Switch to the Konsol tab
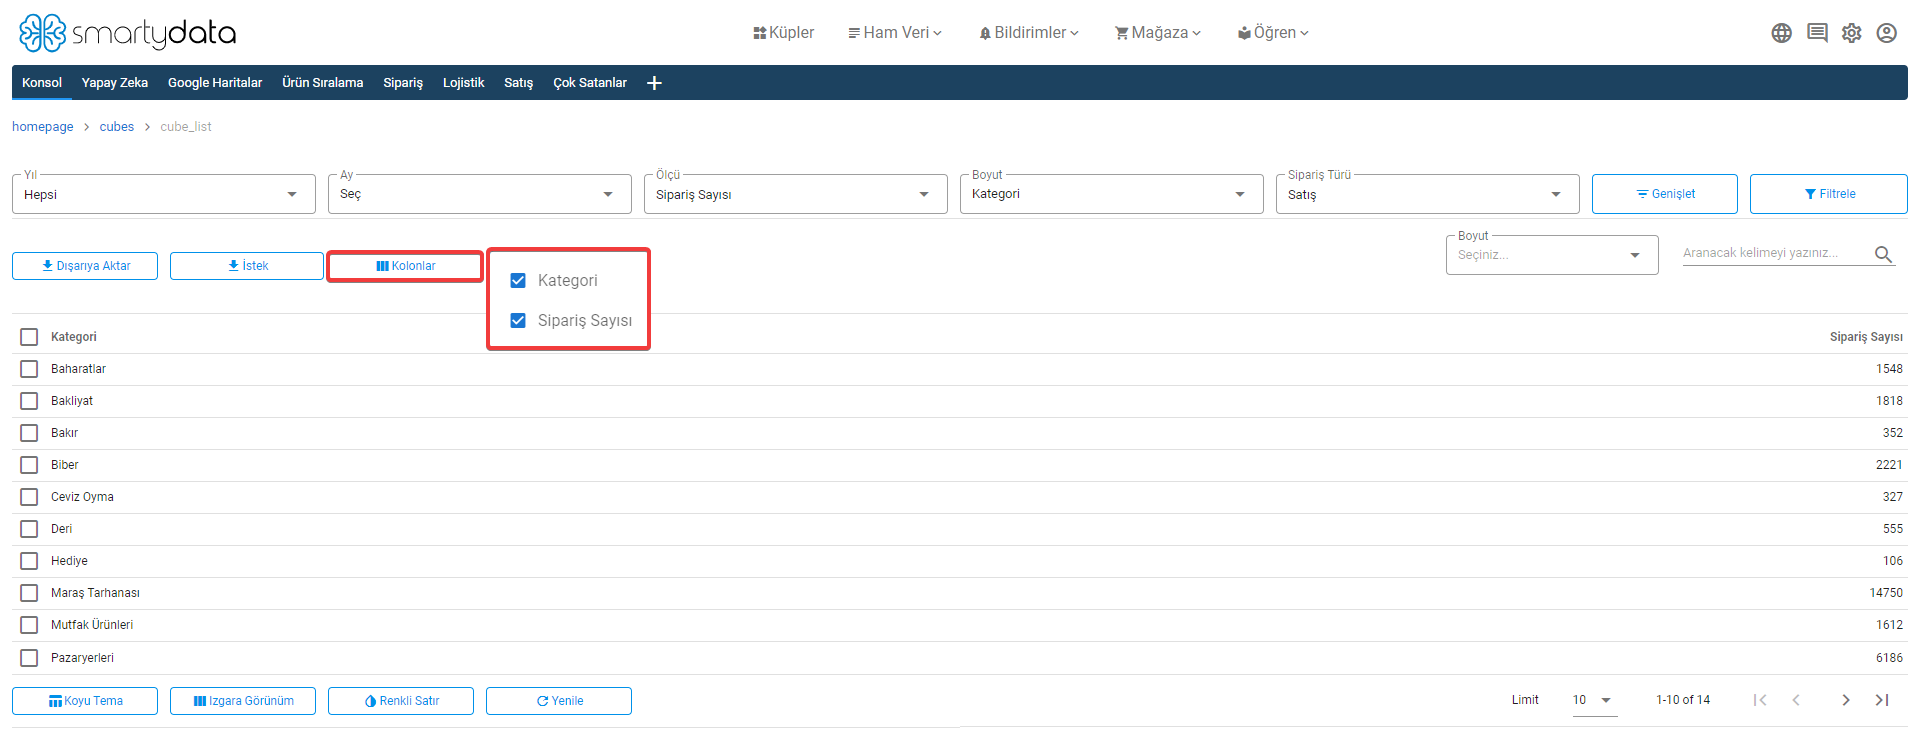 pos(42,83)
